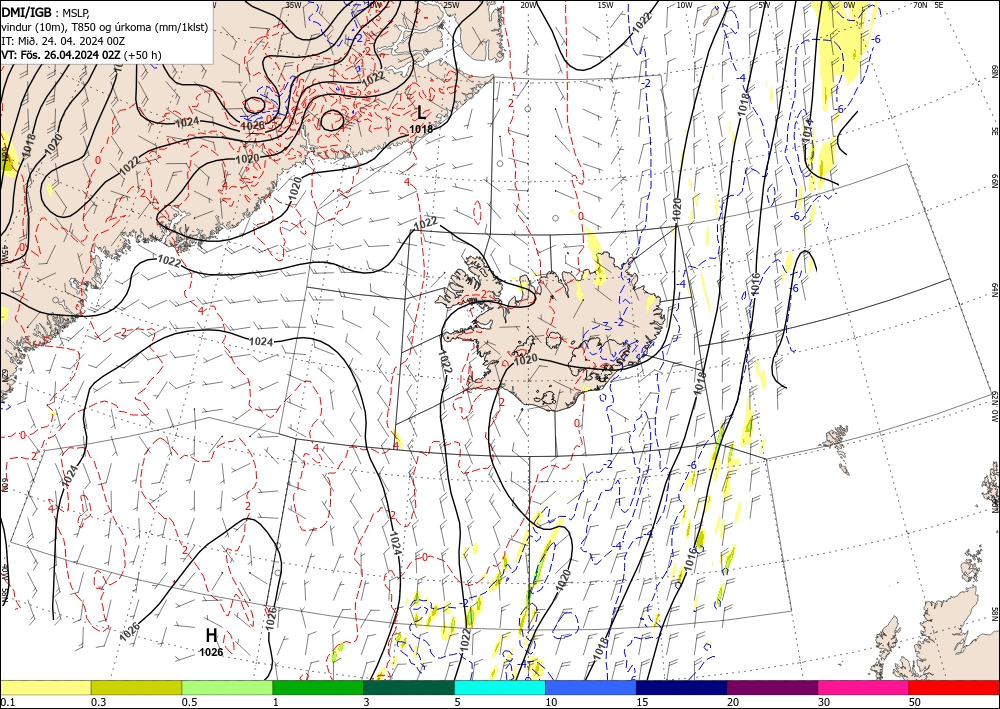The width and height of the screenshot is (1000, 709).
Task: Click the '20W' longitude label
Action: coord(528,5)
